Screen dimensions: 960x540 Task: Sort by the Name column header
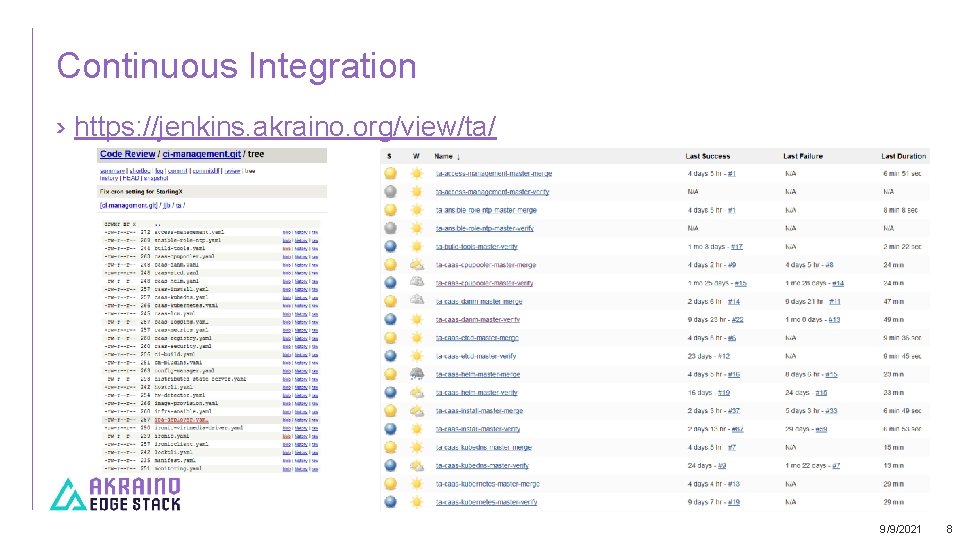[x=447, y=156]
